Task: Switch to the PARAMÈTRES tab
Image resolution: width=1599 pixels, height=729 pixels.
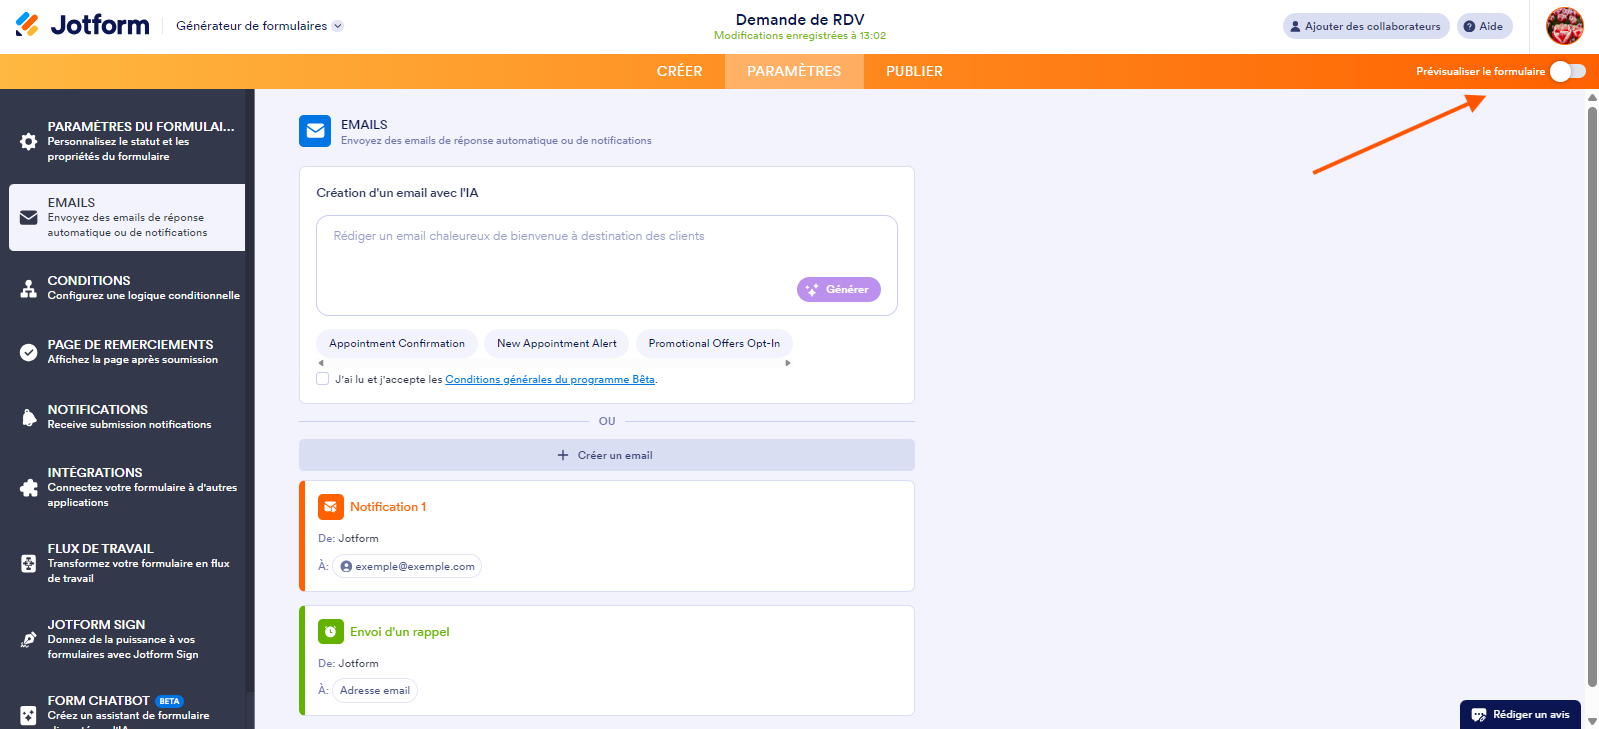Action: (x=794, y=71)
